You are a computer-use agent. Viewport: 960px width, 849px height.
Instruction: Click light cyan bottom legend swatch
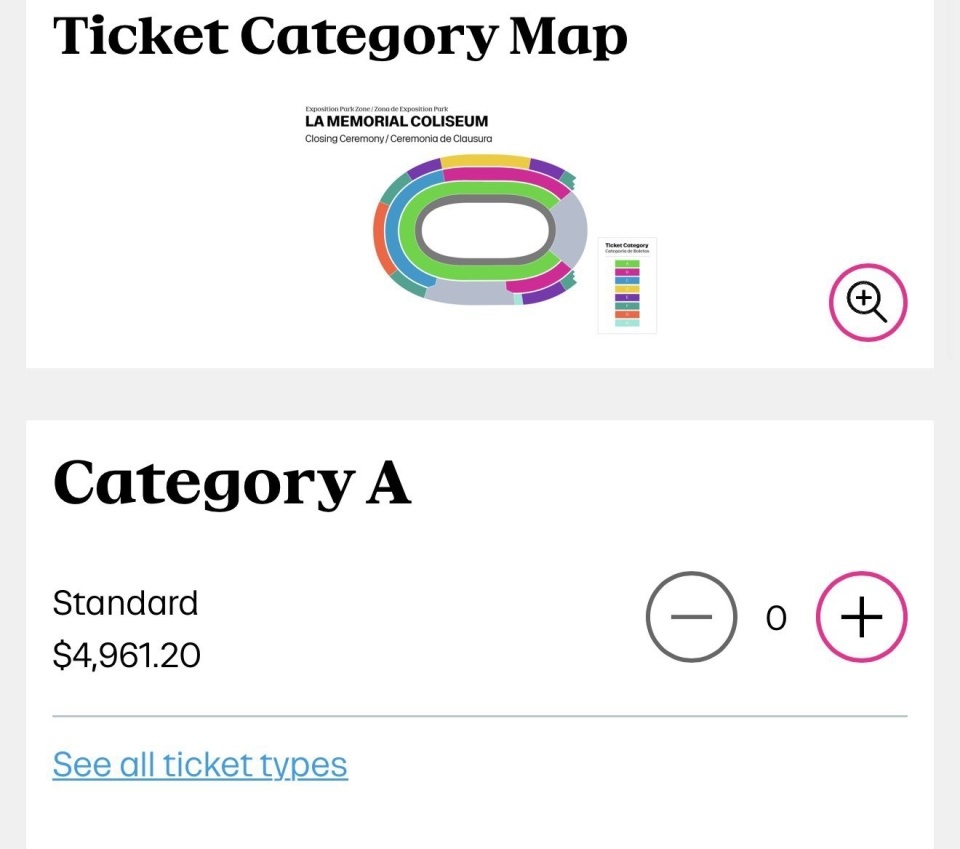point(627,323)
